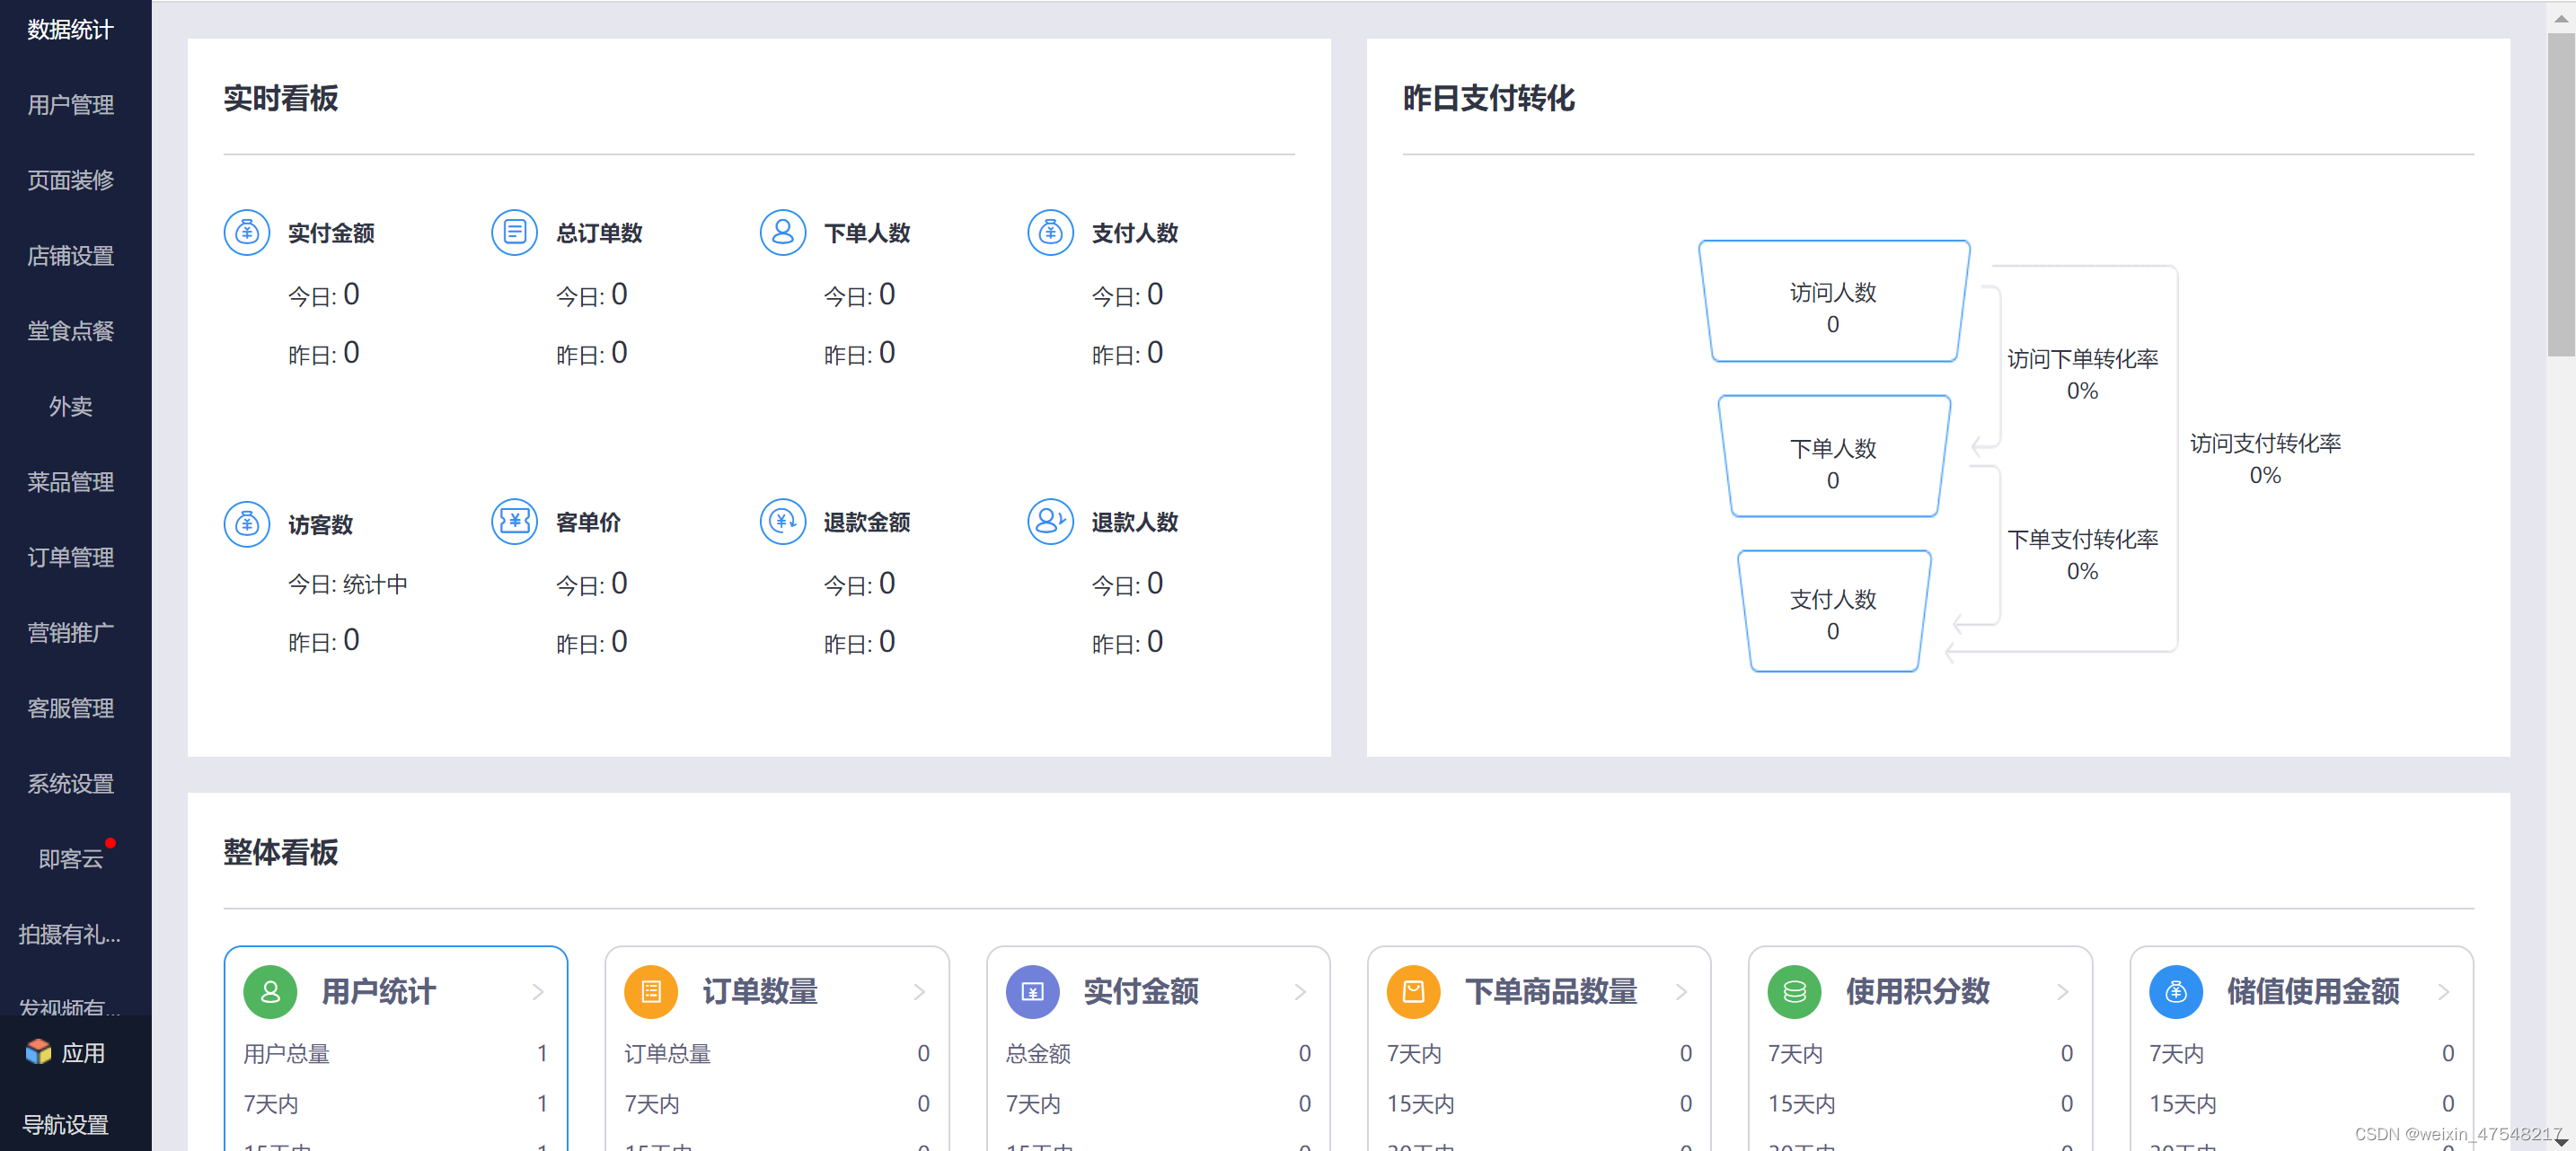Open 即客云 with red notification dot
The image size is (2576, 1151).
70,858
